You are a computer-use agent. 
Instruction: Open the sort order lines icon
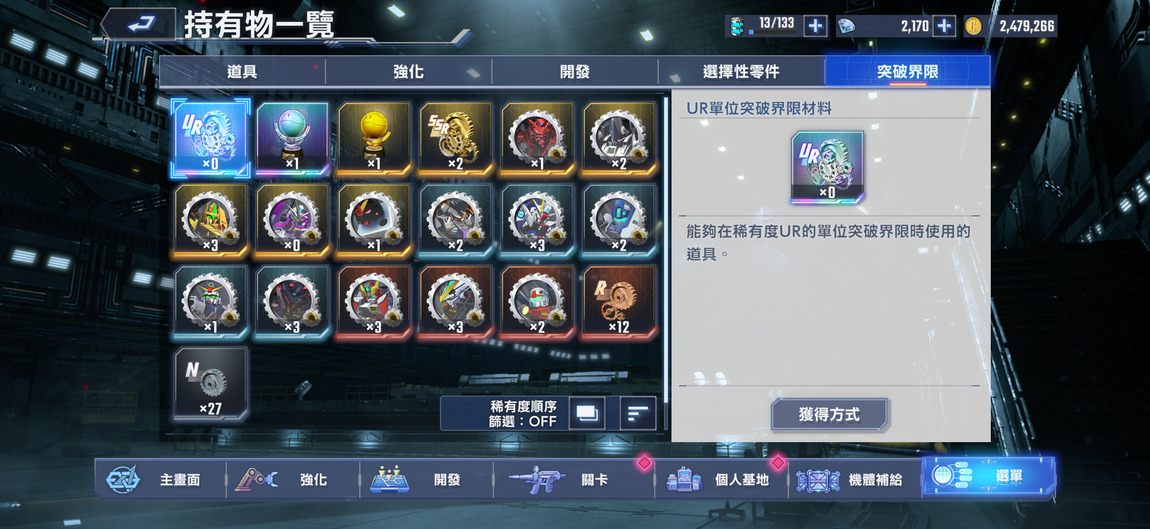pos(638,413)
